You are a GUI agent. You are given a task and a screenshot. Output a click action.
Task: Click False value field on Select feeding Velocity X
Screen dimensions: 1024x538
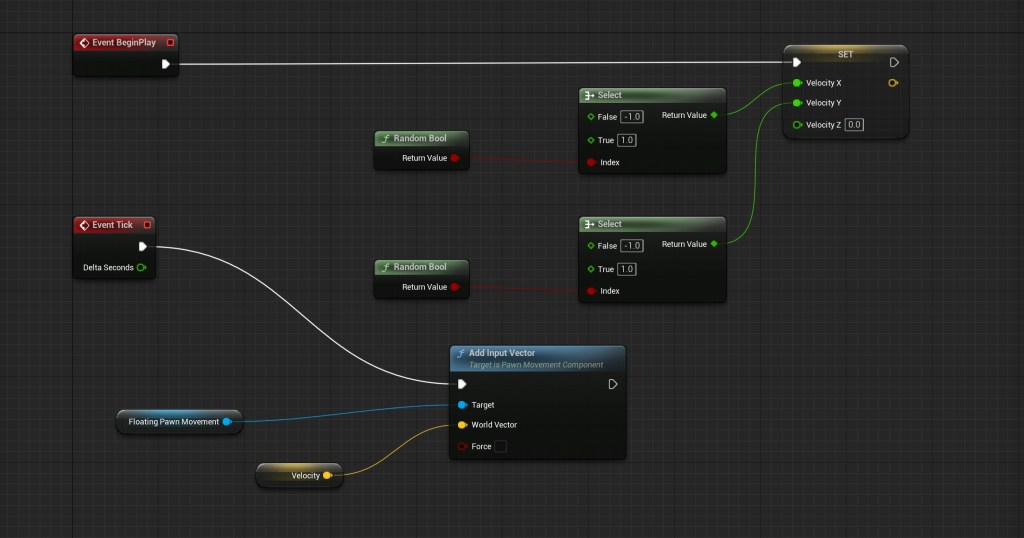631,117
